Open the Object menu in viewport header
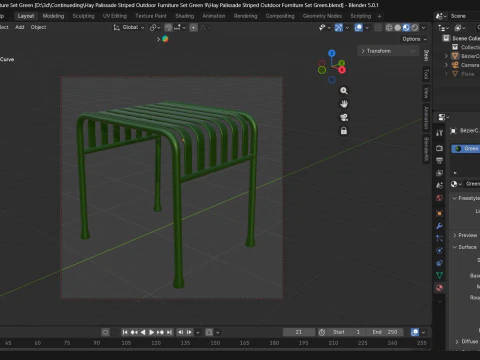Image resolution: width=480 pixels, height=360 pixels. [38, 27]
